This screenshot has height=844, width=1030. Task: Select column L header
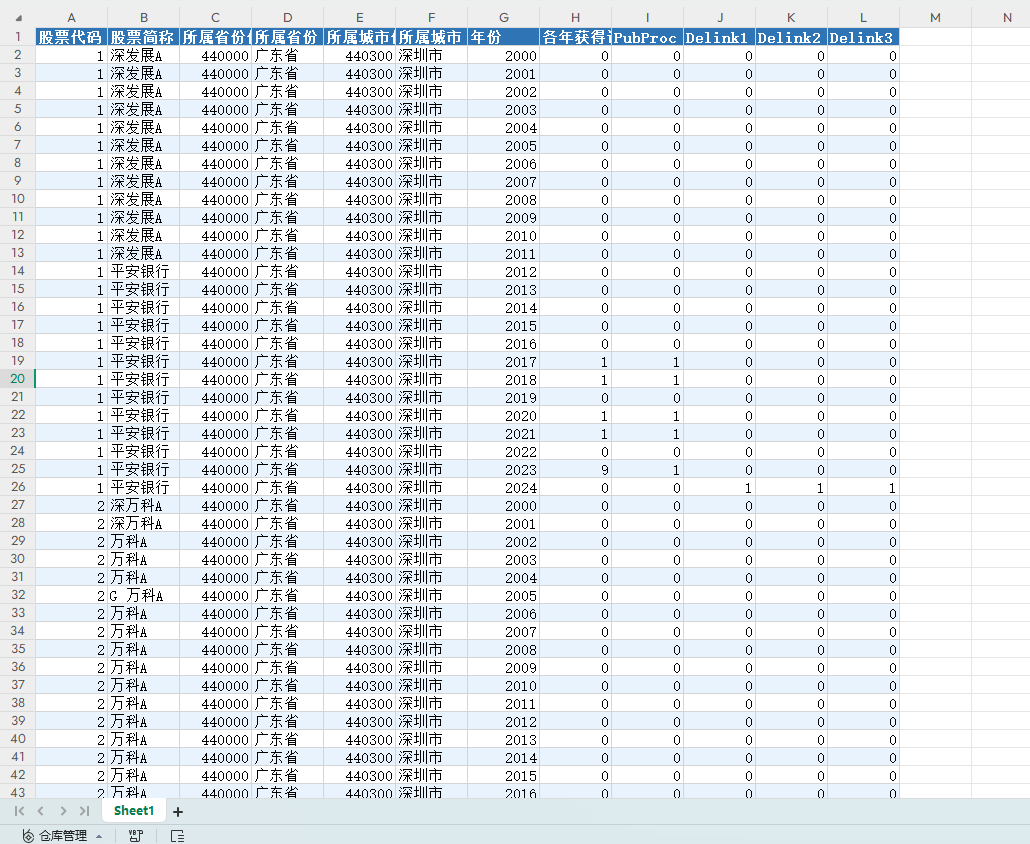coord(863,18)
